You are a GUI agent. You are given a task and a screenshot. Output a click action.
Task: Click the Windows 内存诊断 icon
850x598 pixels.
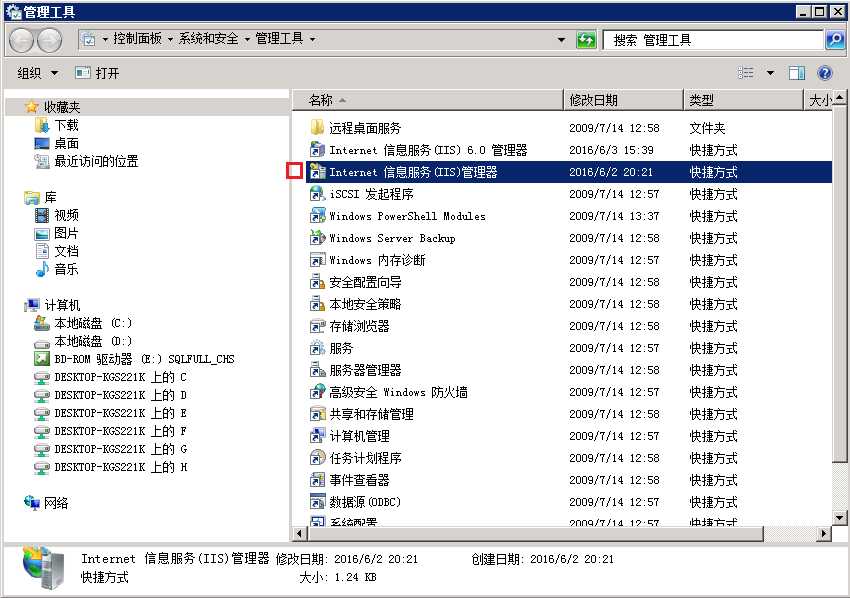317,260
